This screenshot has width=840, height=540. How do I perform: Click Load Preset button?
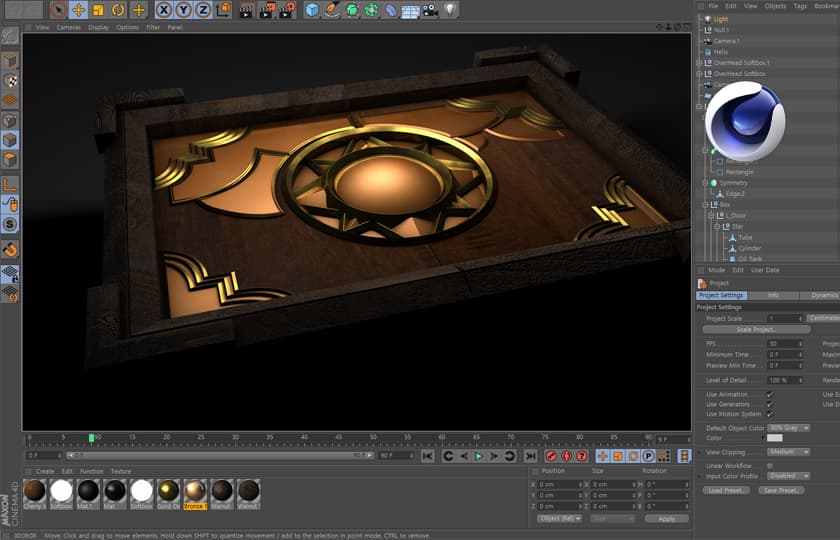[726, 490]
